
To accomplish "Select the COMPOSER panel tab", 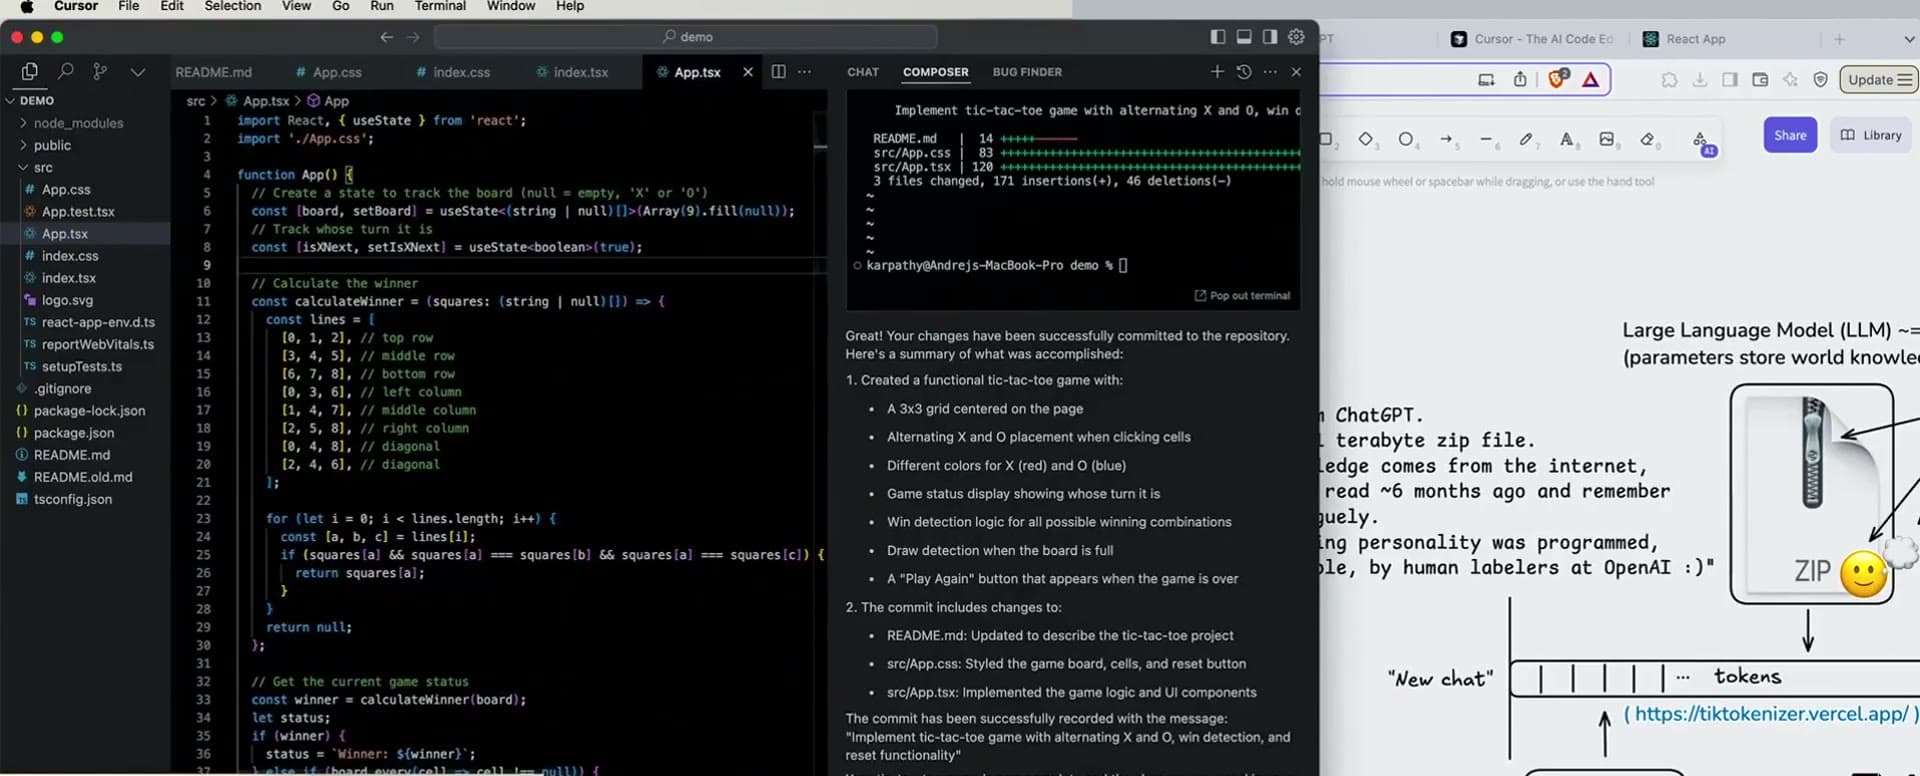I will pos(935,72).
